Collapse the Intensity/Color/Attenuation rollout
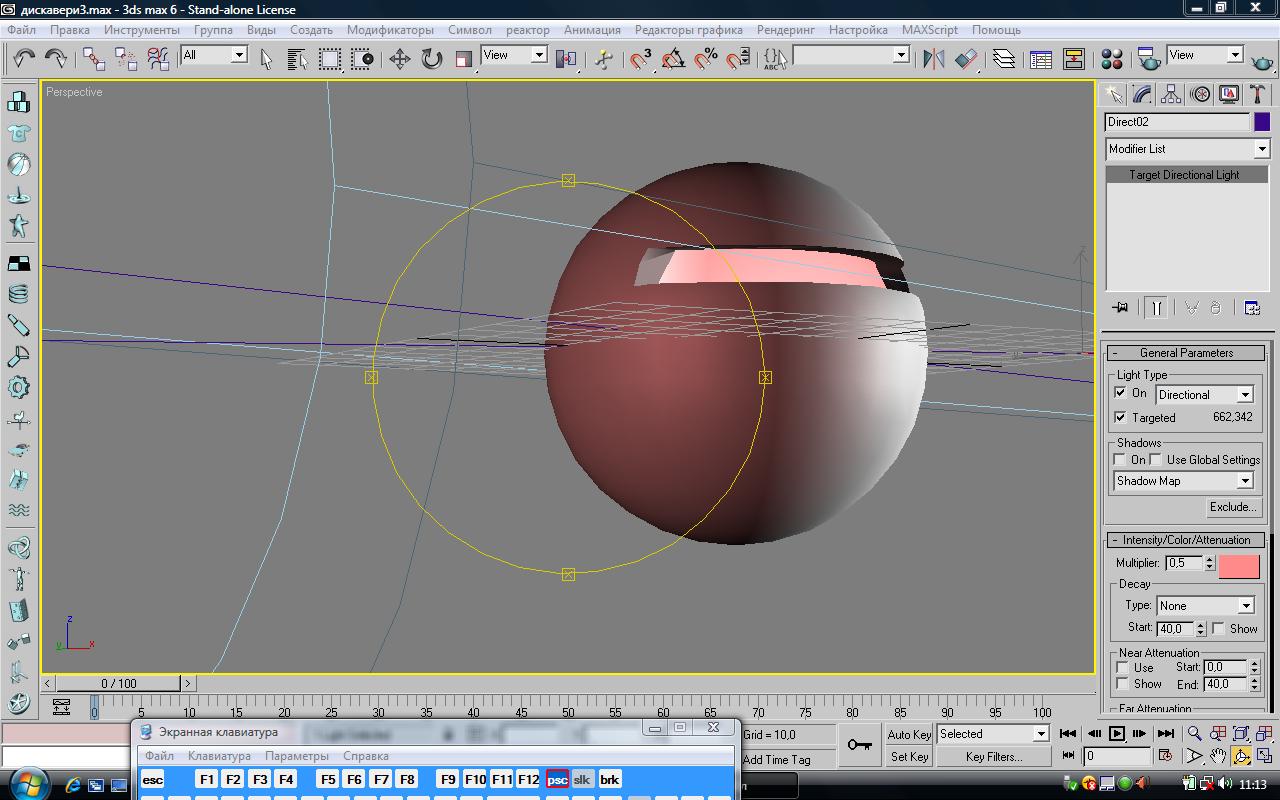This screenshot has width=1280, height=800. pyautogui.click(x=1186, y=540)
